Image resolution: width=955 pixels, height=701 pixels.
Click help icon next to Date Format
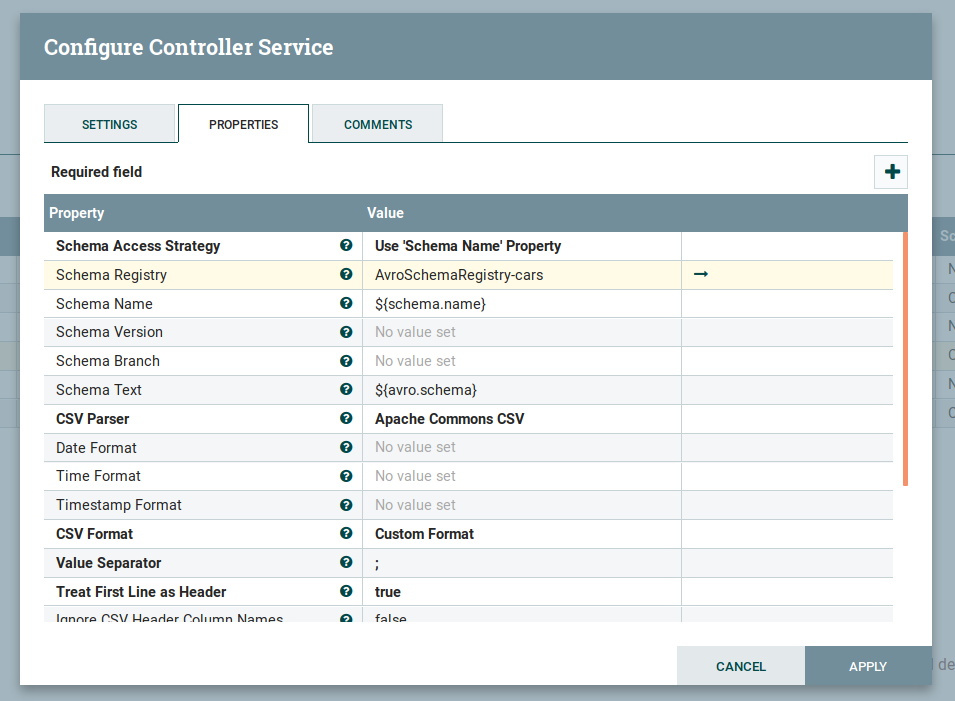346,447
